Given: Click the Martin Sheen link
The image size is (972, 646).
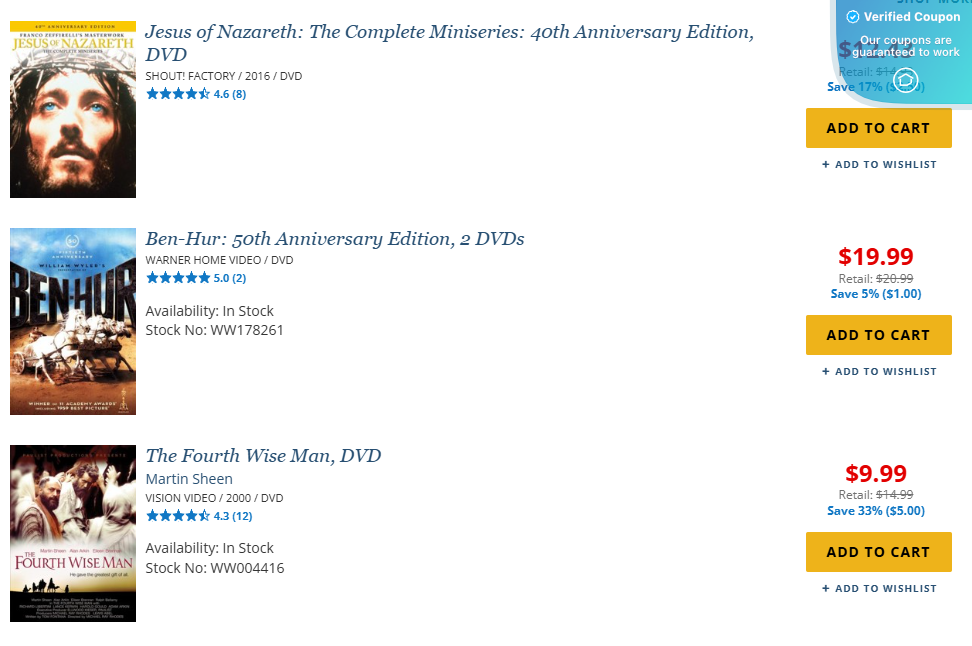Looking at the screenshot, I should coord(189,479).
